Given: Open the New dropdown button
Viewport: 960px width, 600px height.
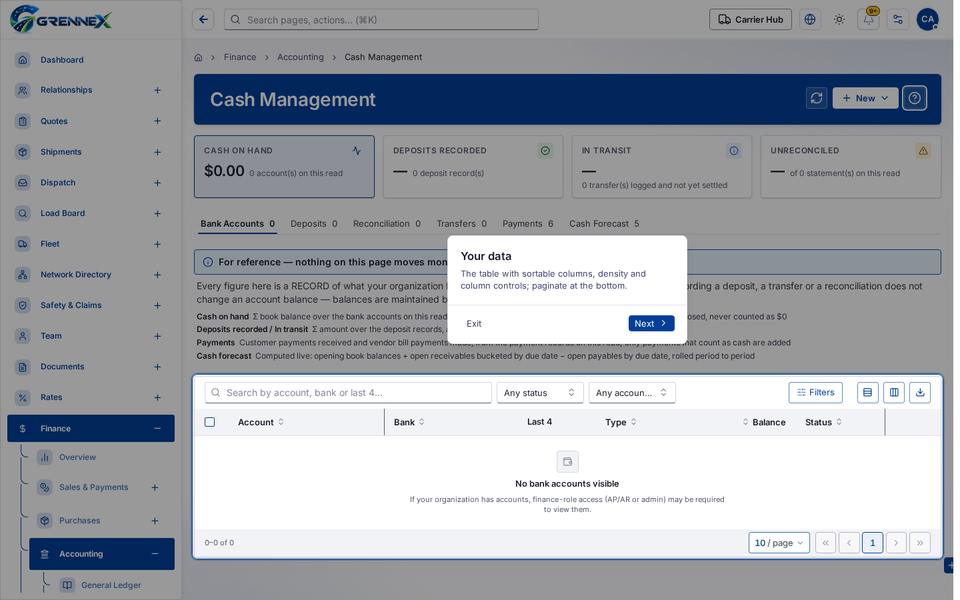Looking at the screenshot, I should [865, 98].
